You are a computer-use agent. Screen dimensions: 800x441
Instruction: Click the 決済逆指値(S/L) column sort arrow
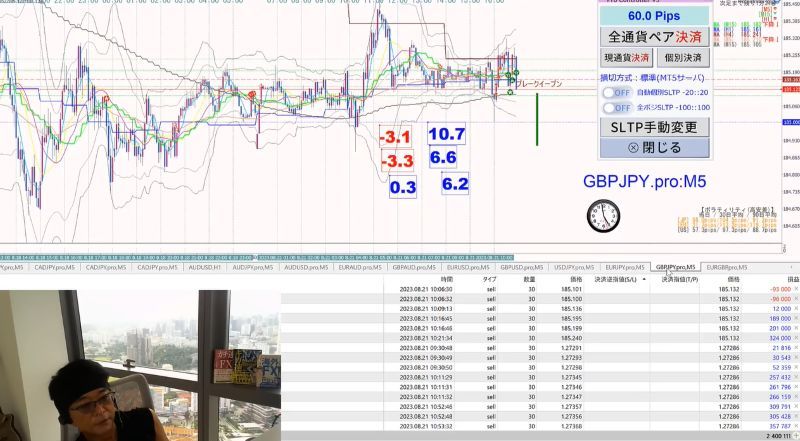tap(644, 279)
